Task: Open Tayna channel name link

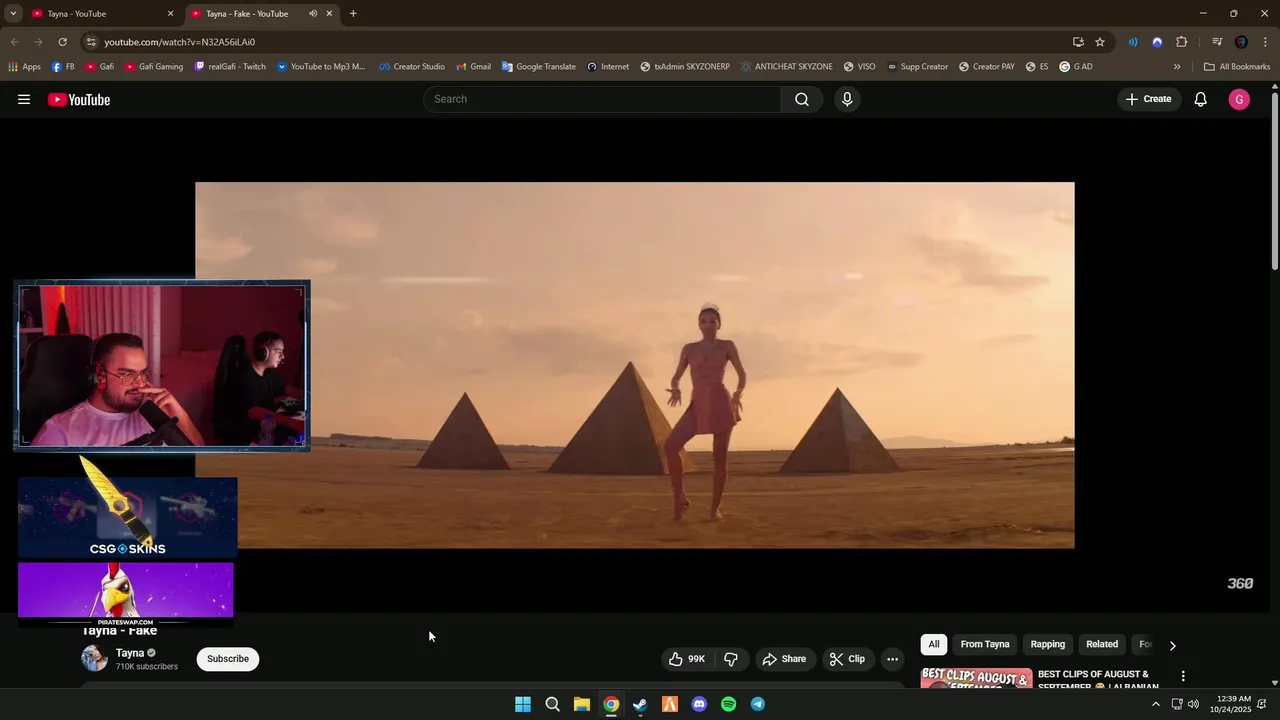Action: pyautogui.click(x=130, y=653)
